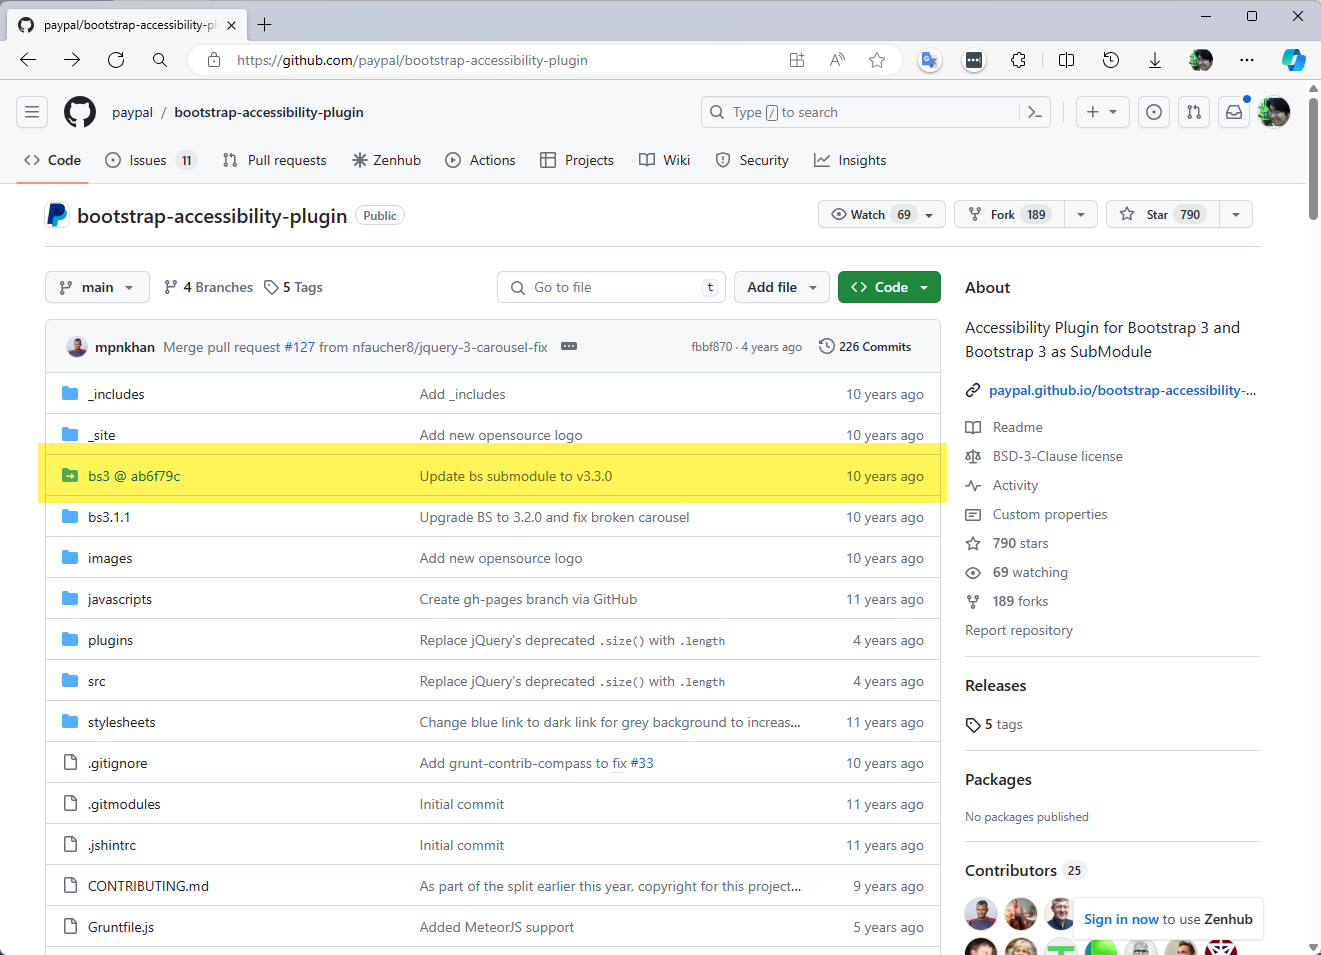Open the mpnkhan author avatar
This screenshot has height=955, width=1321.
click(x=77, y=347)
